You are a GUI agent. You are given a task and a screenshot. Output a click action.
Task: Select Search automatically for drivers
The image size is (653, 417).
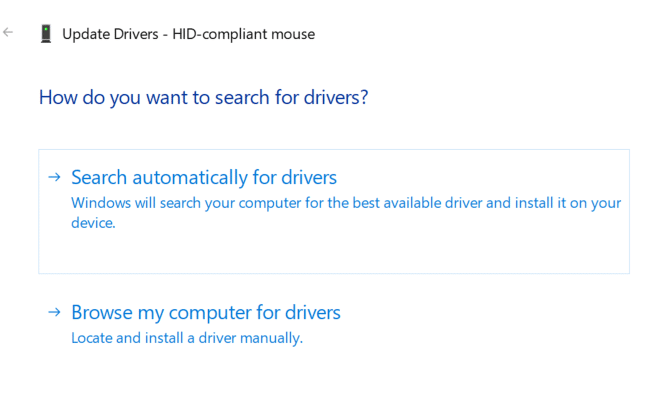(204, 178)
